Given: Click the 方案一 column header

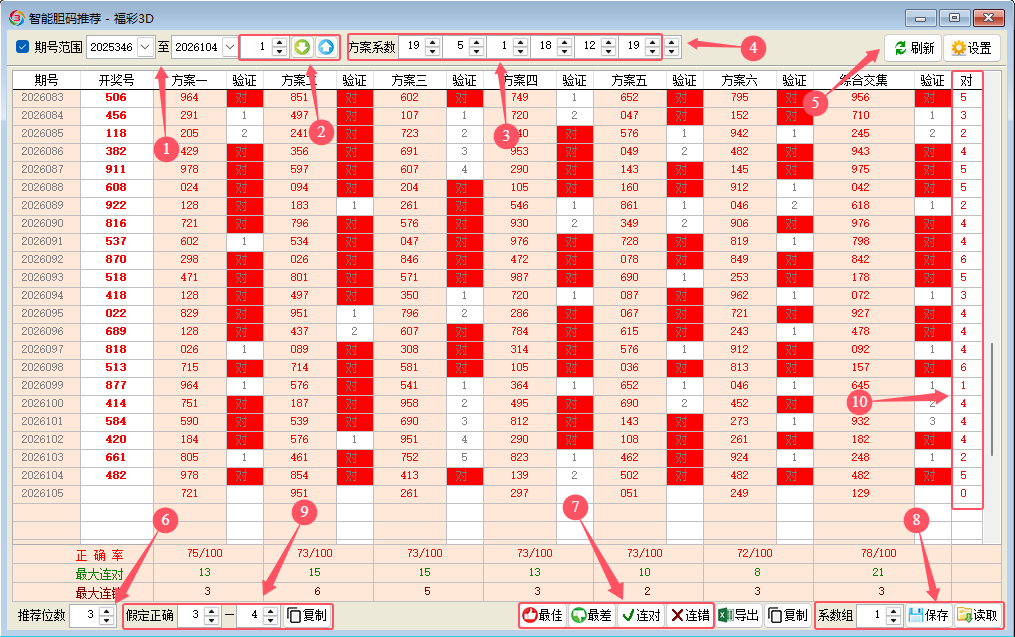Looking at the screenshot, I should (x=189, y=80).
